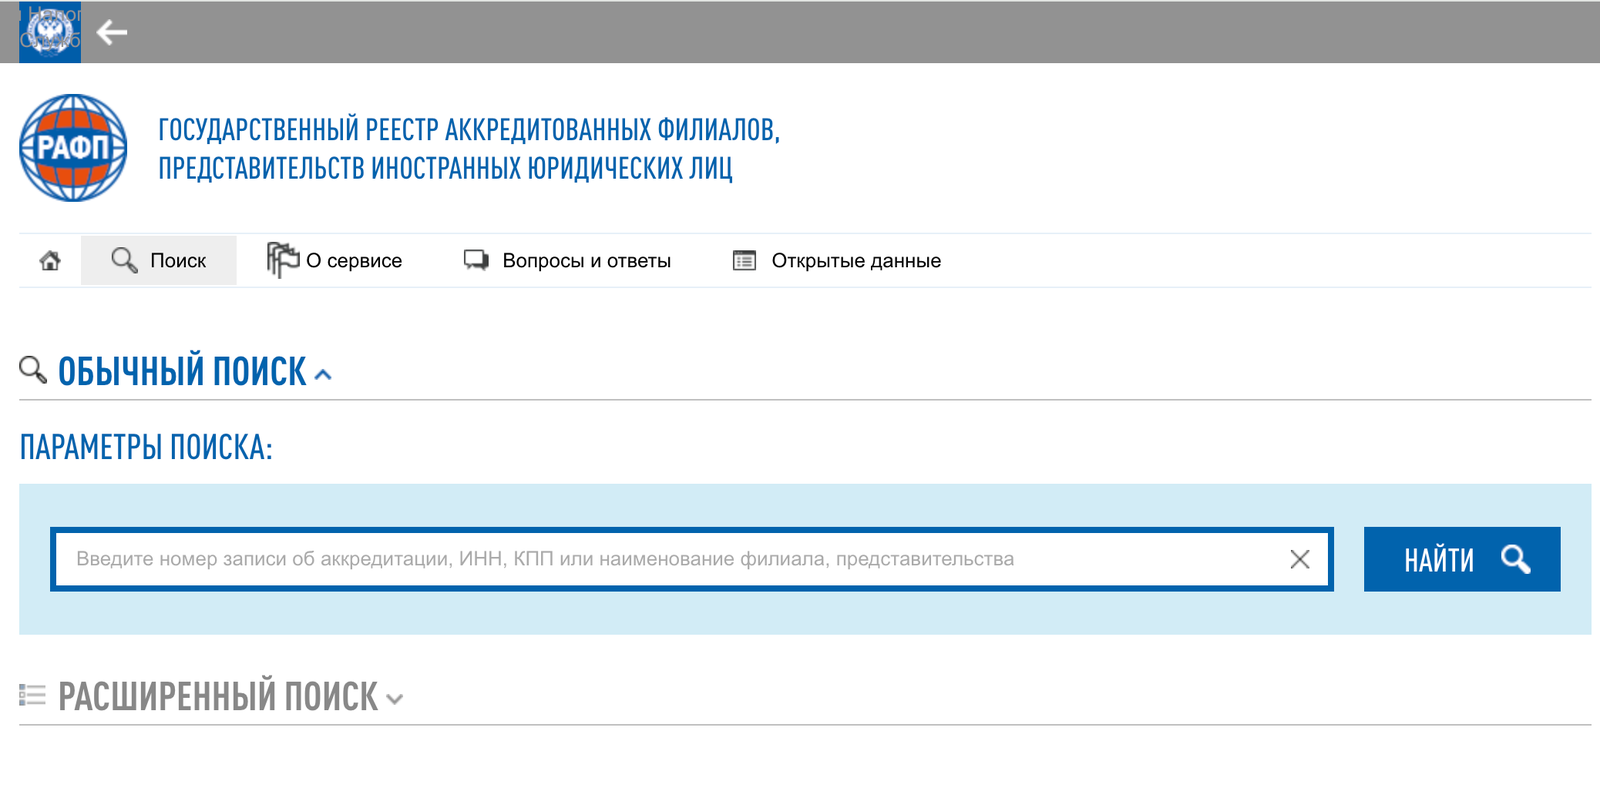Click the table icon for Открытые данные
1600x798 pixels.
744,261
